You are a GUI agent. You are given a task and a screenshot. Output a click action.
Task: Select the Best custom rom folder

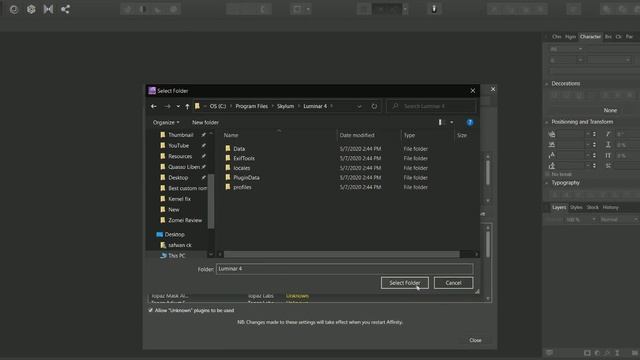[187, 188]
